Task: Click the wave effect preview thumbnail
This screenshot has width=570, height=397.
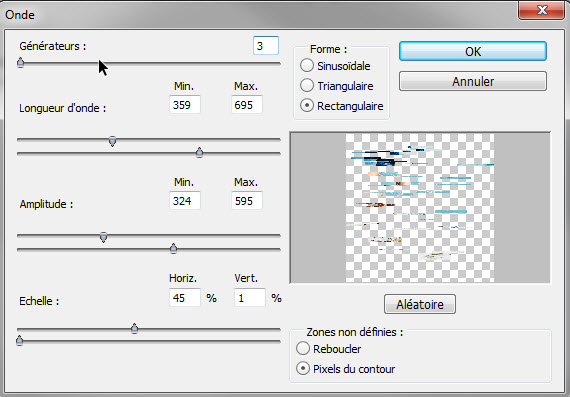Action: [420, 208]
